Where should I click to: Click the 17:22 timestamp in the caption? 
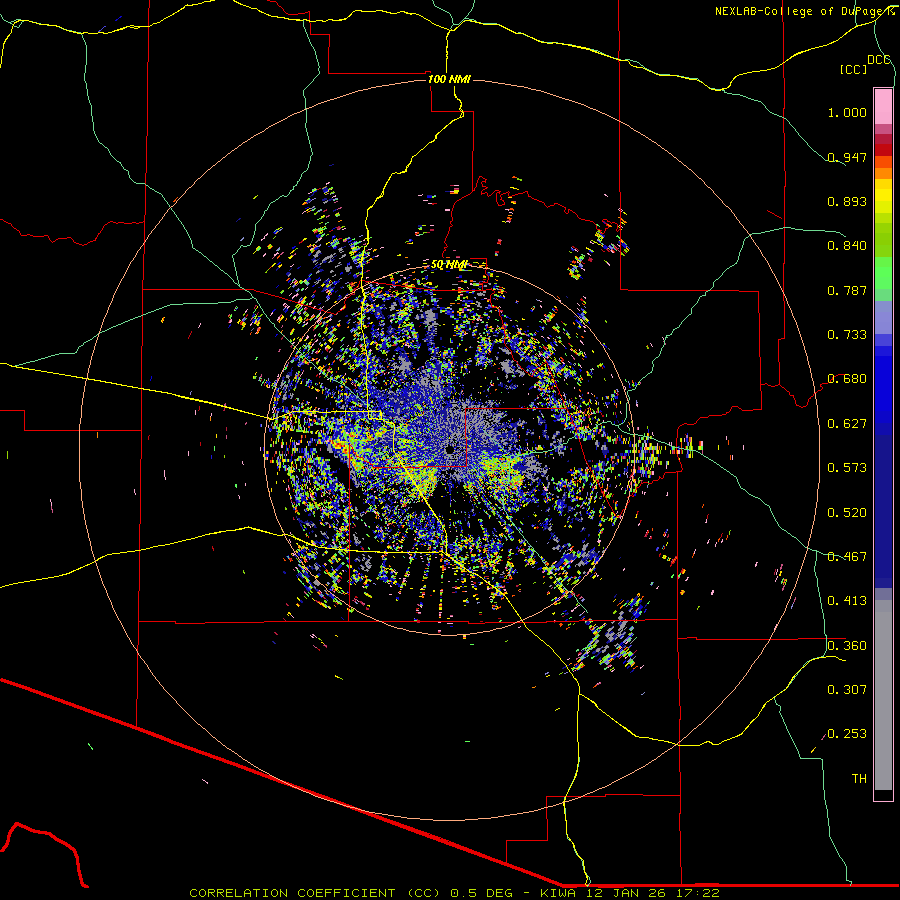[x=698, y=893]
